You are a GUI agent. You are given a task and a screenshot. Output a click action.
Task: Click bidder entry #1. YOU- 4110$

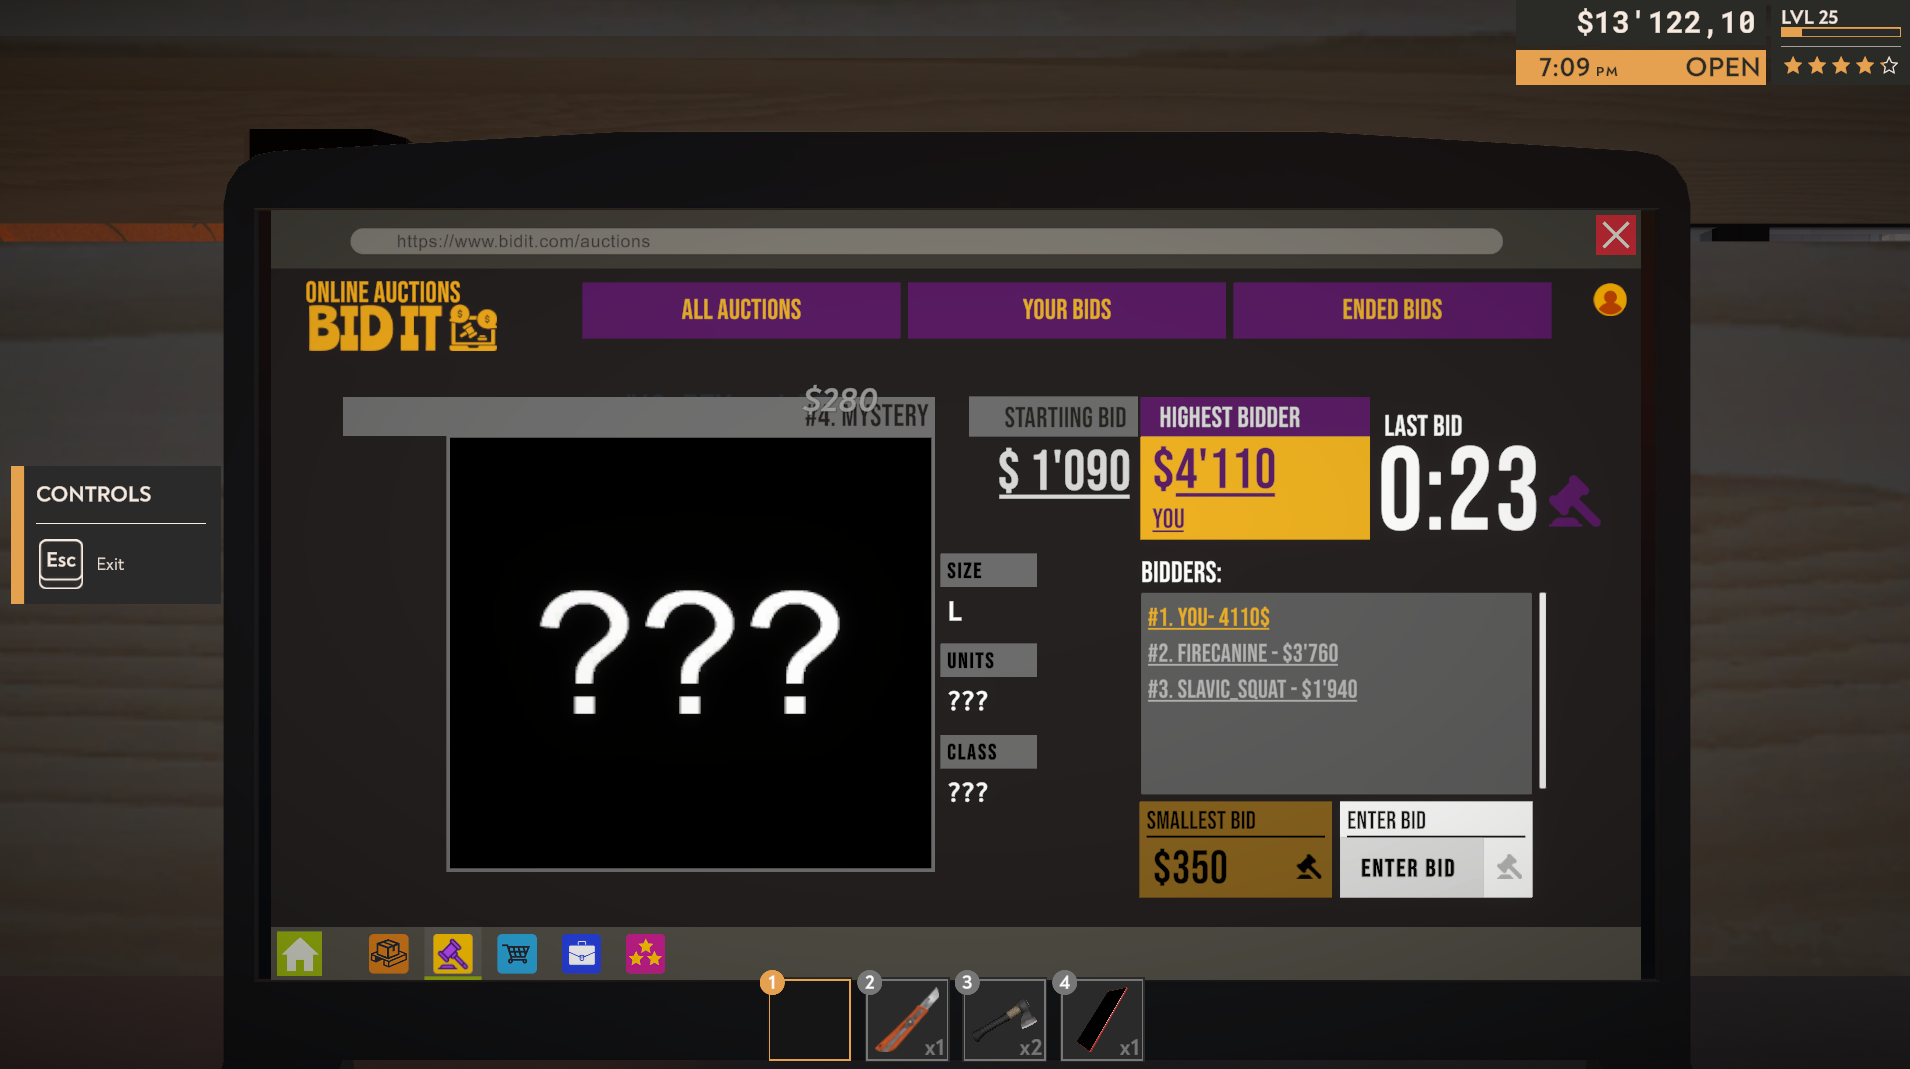pyautogui.click(x=1208, y=618)
